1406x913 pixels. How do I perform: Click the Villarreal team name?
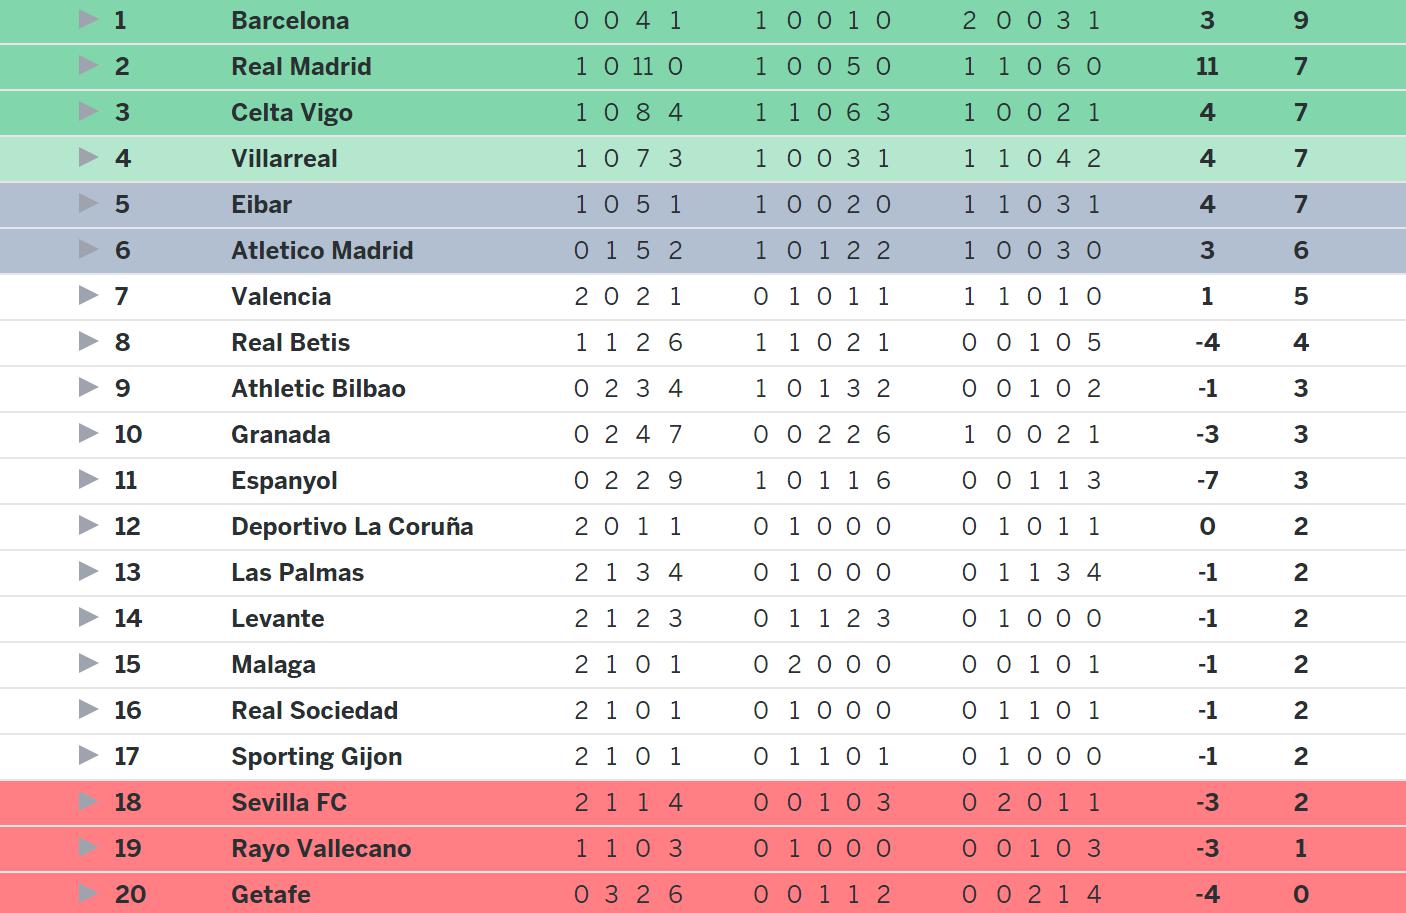point(284,158)
